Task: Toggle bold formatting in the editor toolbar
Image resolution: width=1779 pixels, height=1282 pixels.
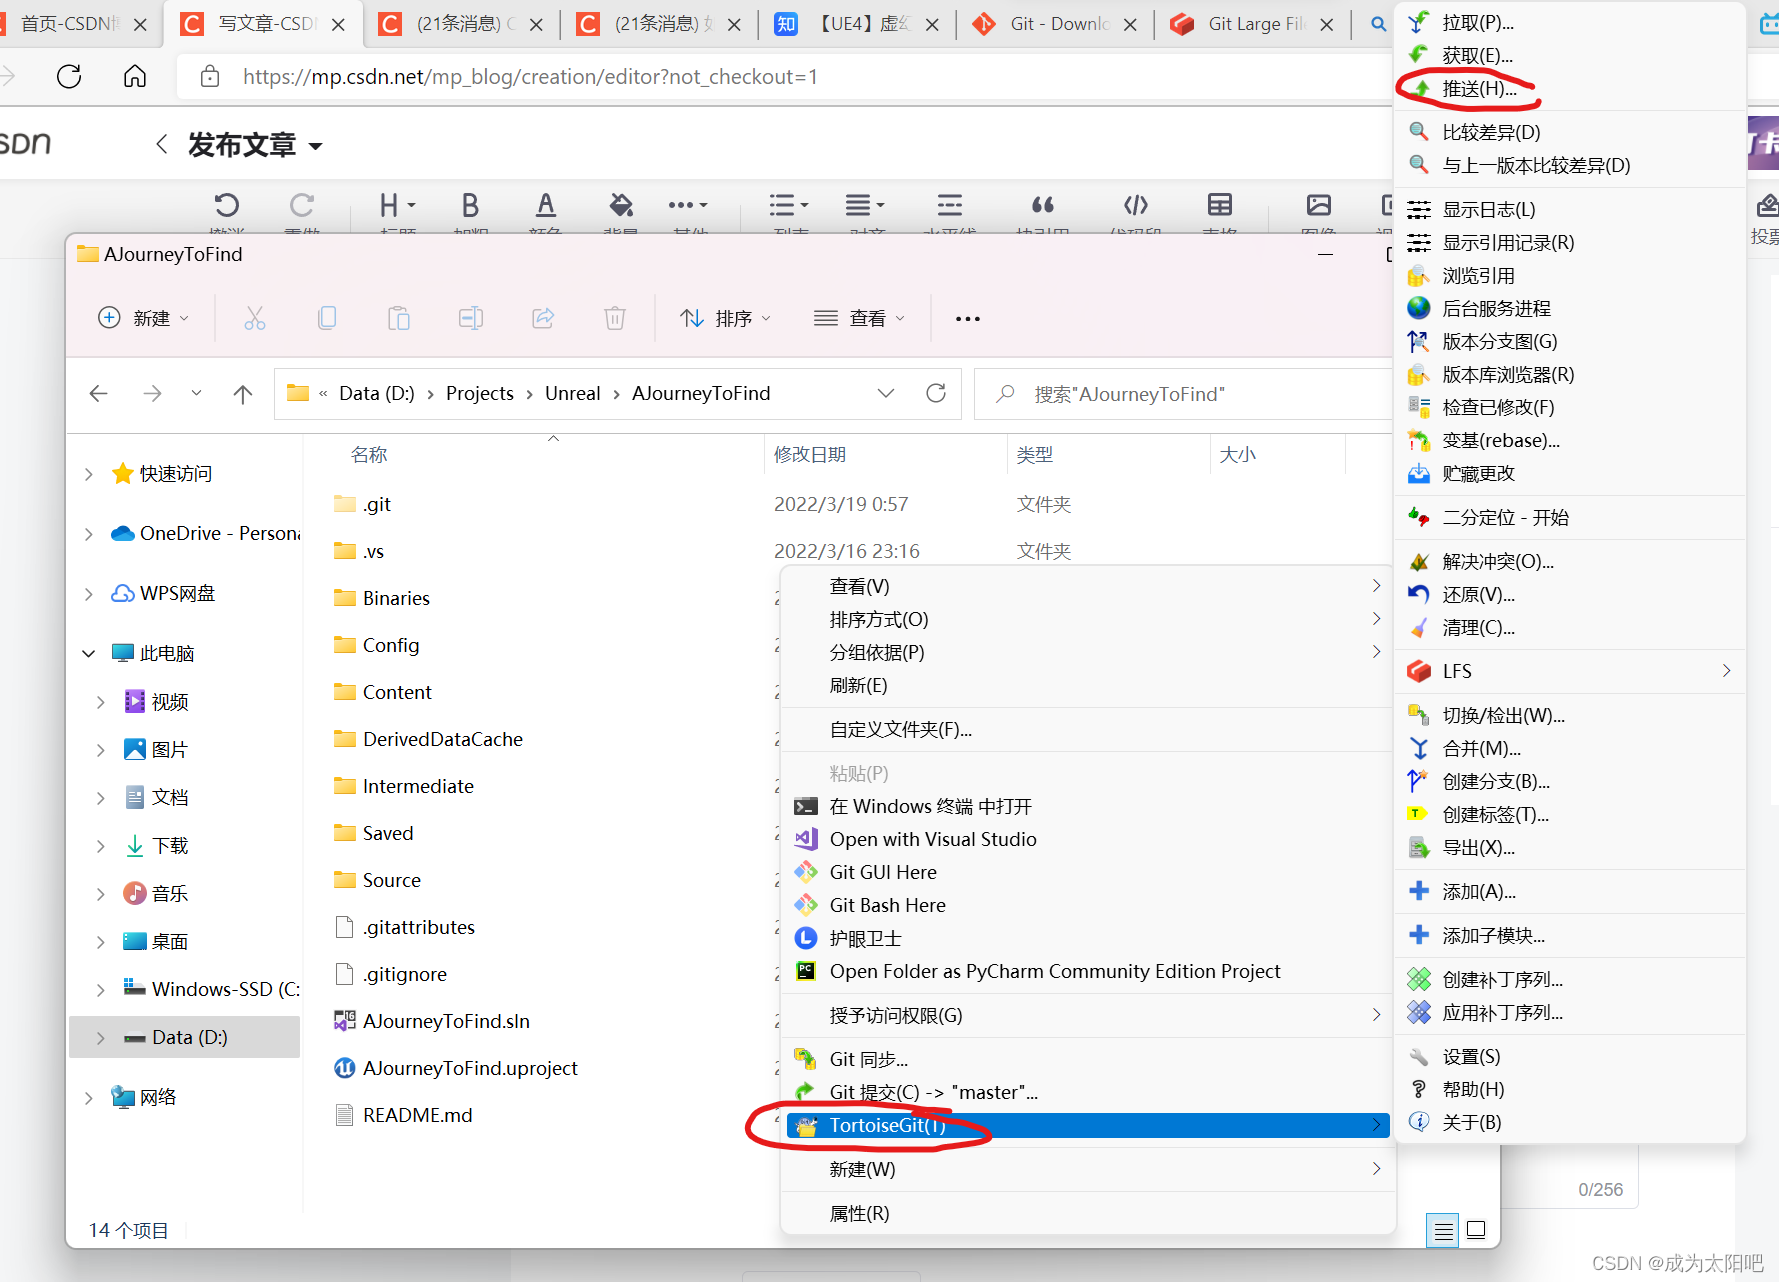Action: click(470, 207)
